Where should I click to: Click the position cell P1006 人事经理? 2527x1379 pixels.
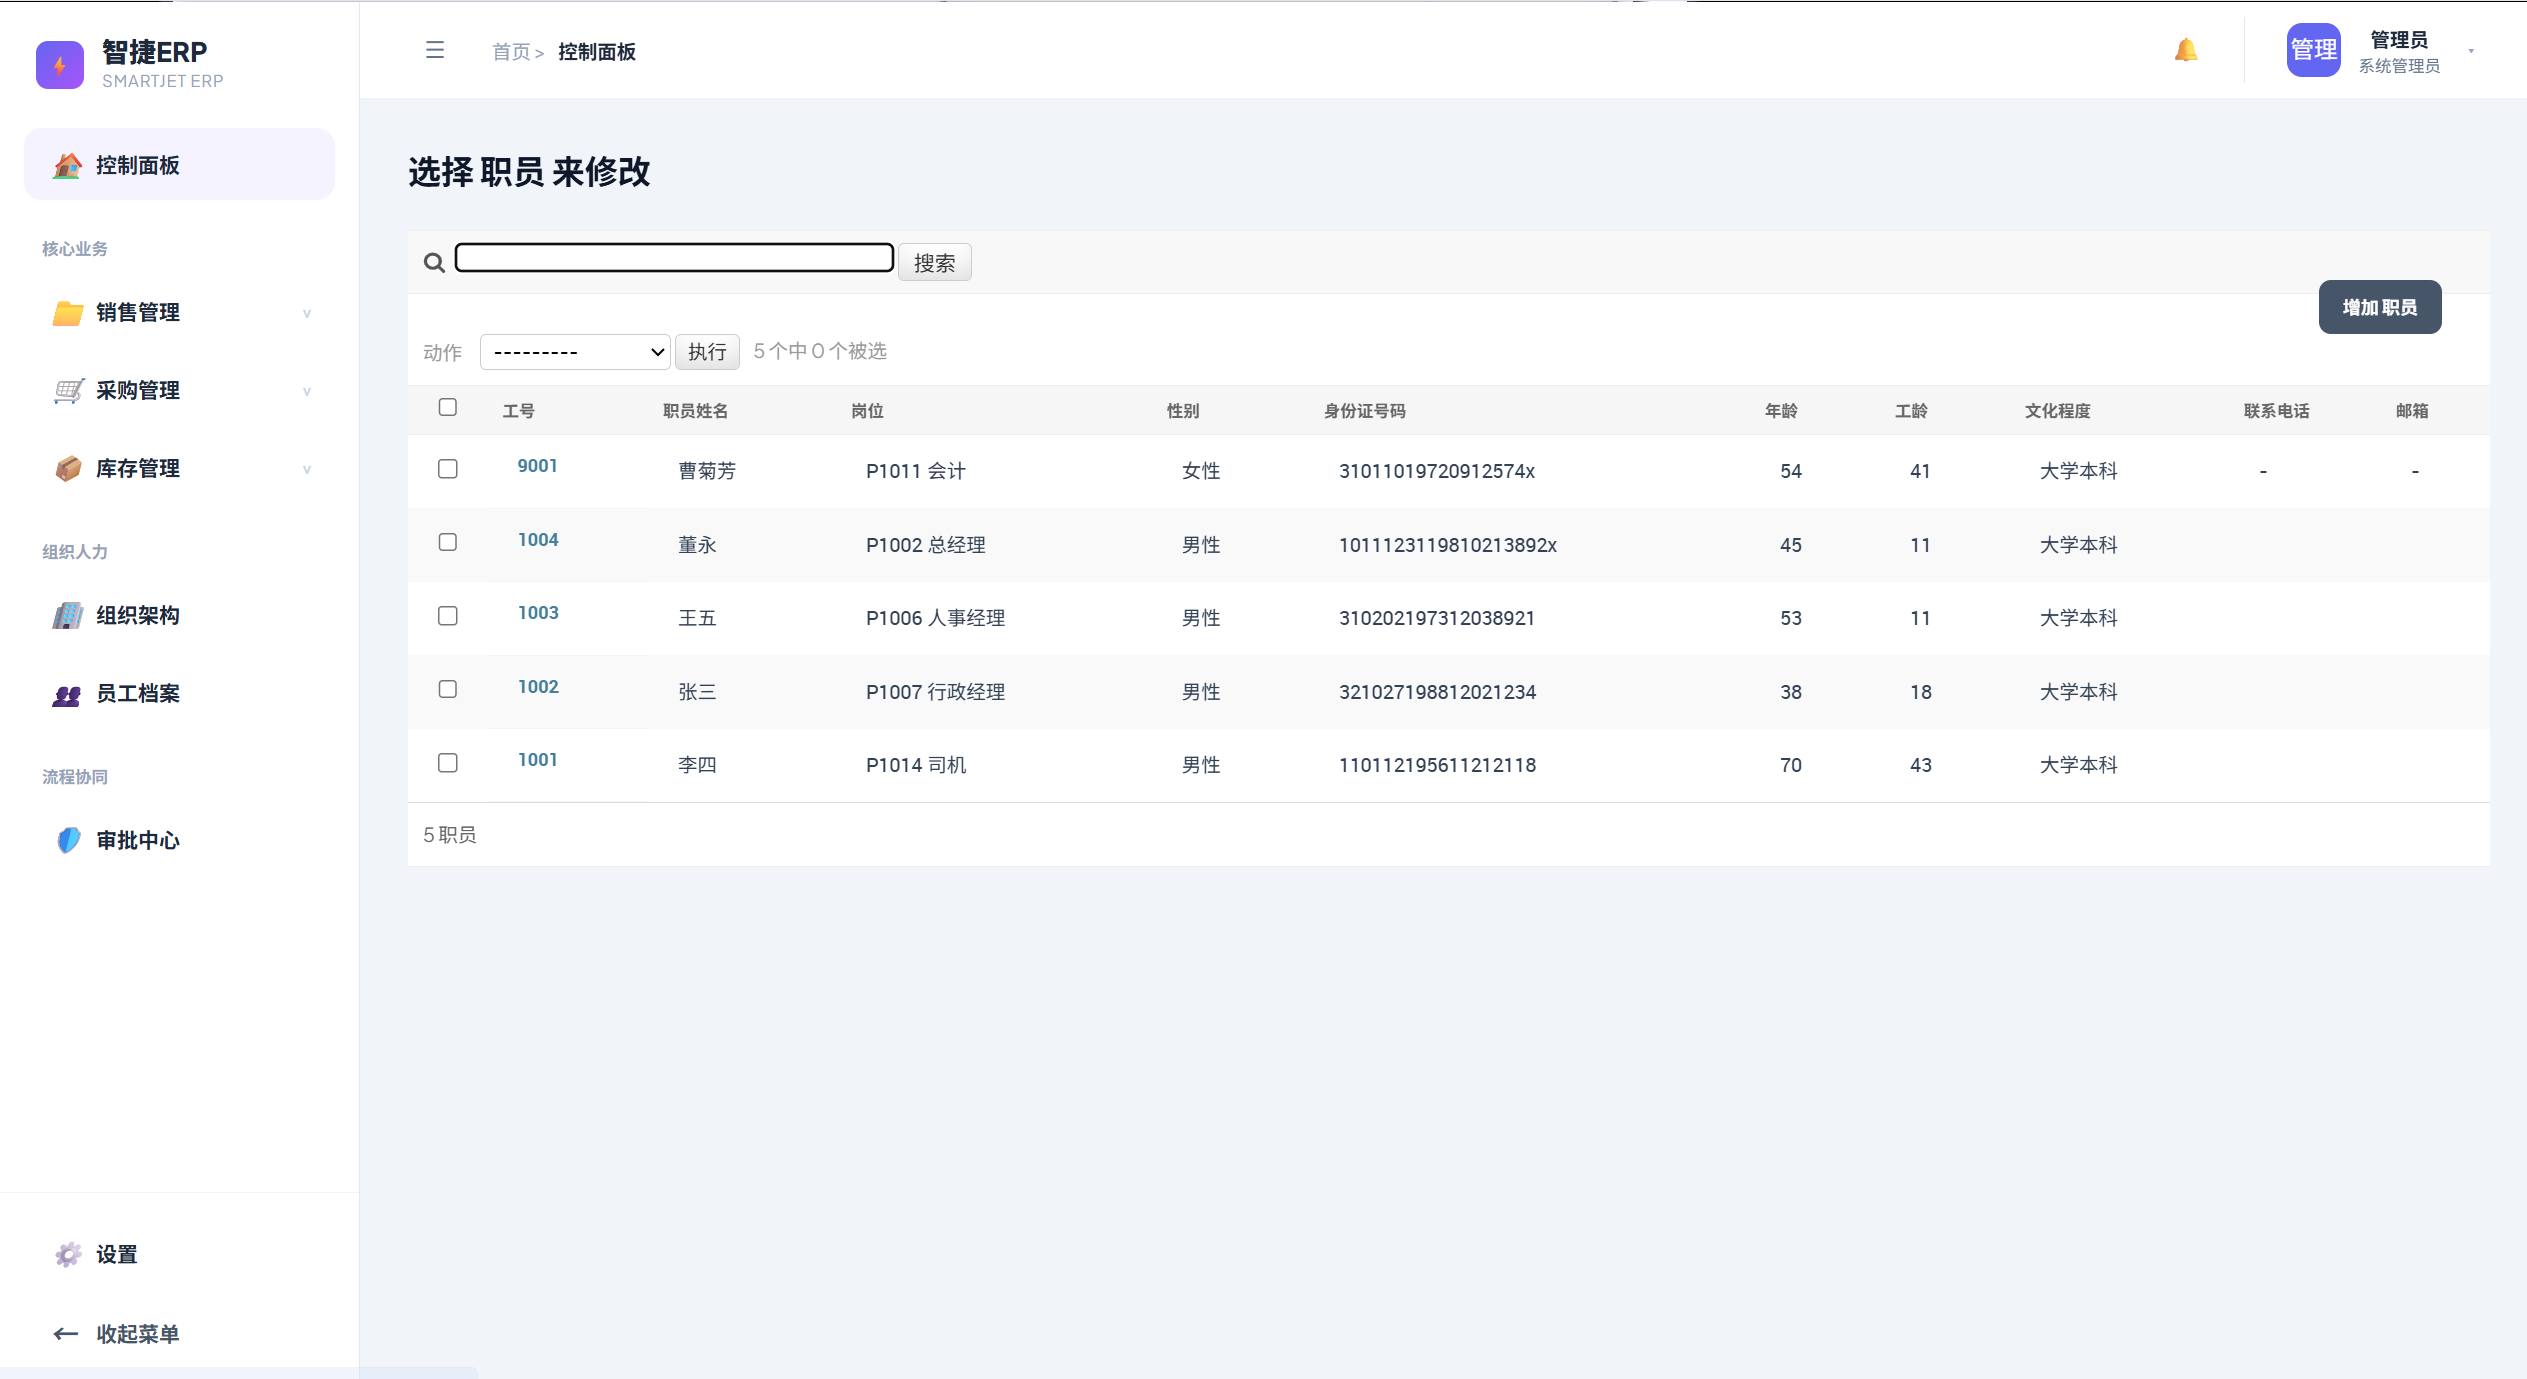(936, 618)
